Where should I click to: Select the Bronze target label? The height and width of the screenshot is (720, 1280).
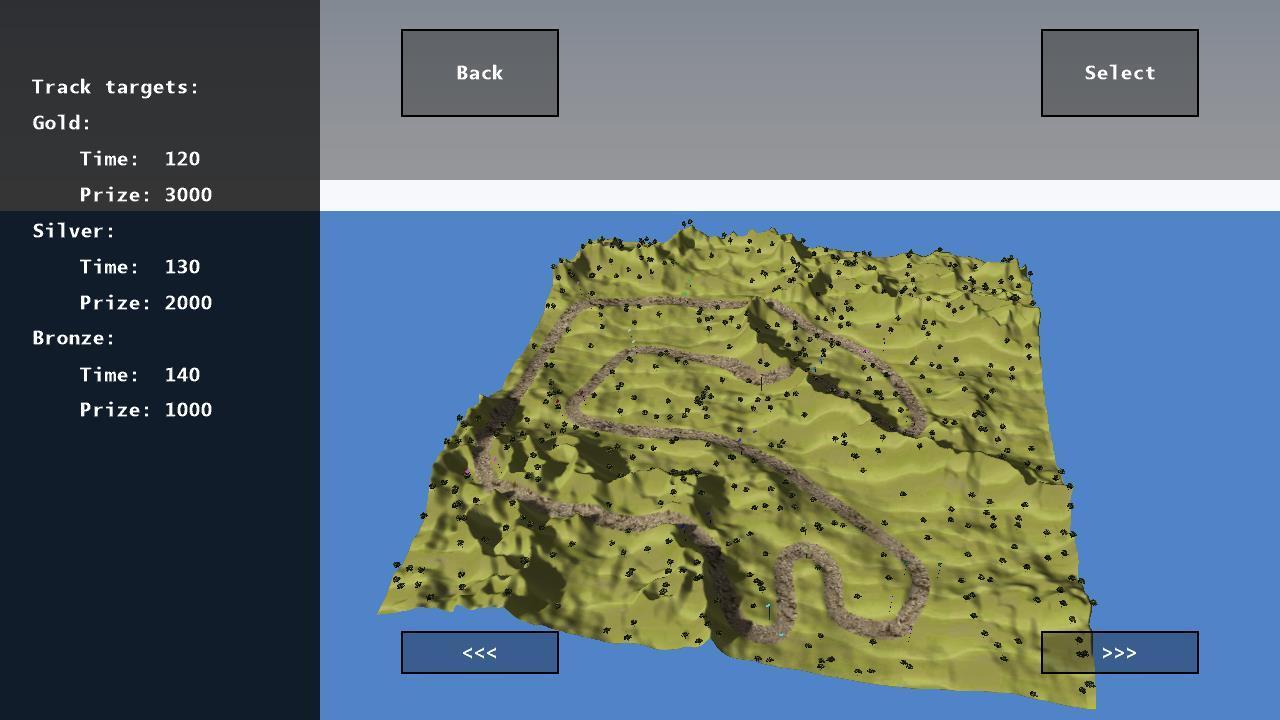74,338
